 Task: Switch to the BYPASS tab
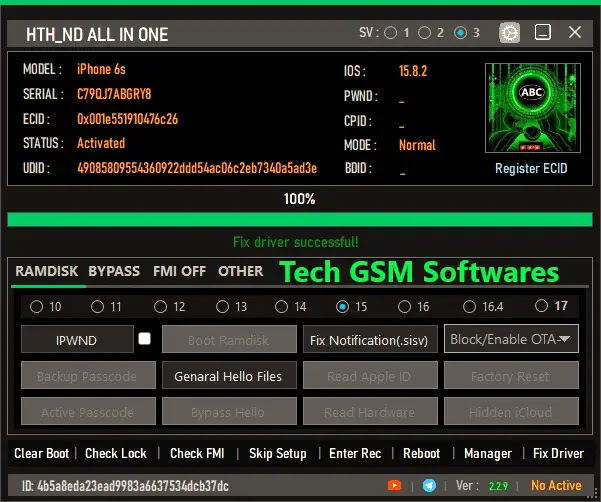[x=114, y=271]
